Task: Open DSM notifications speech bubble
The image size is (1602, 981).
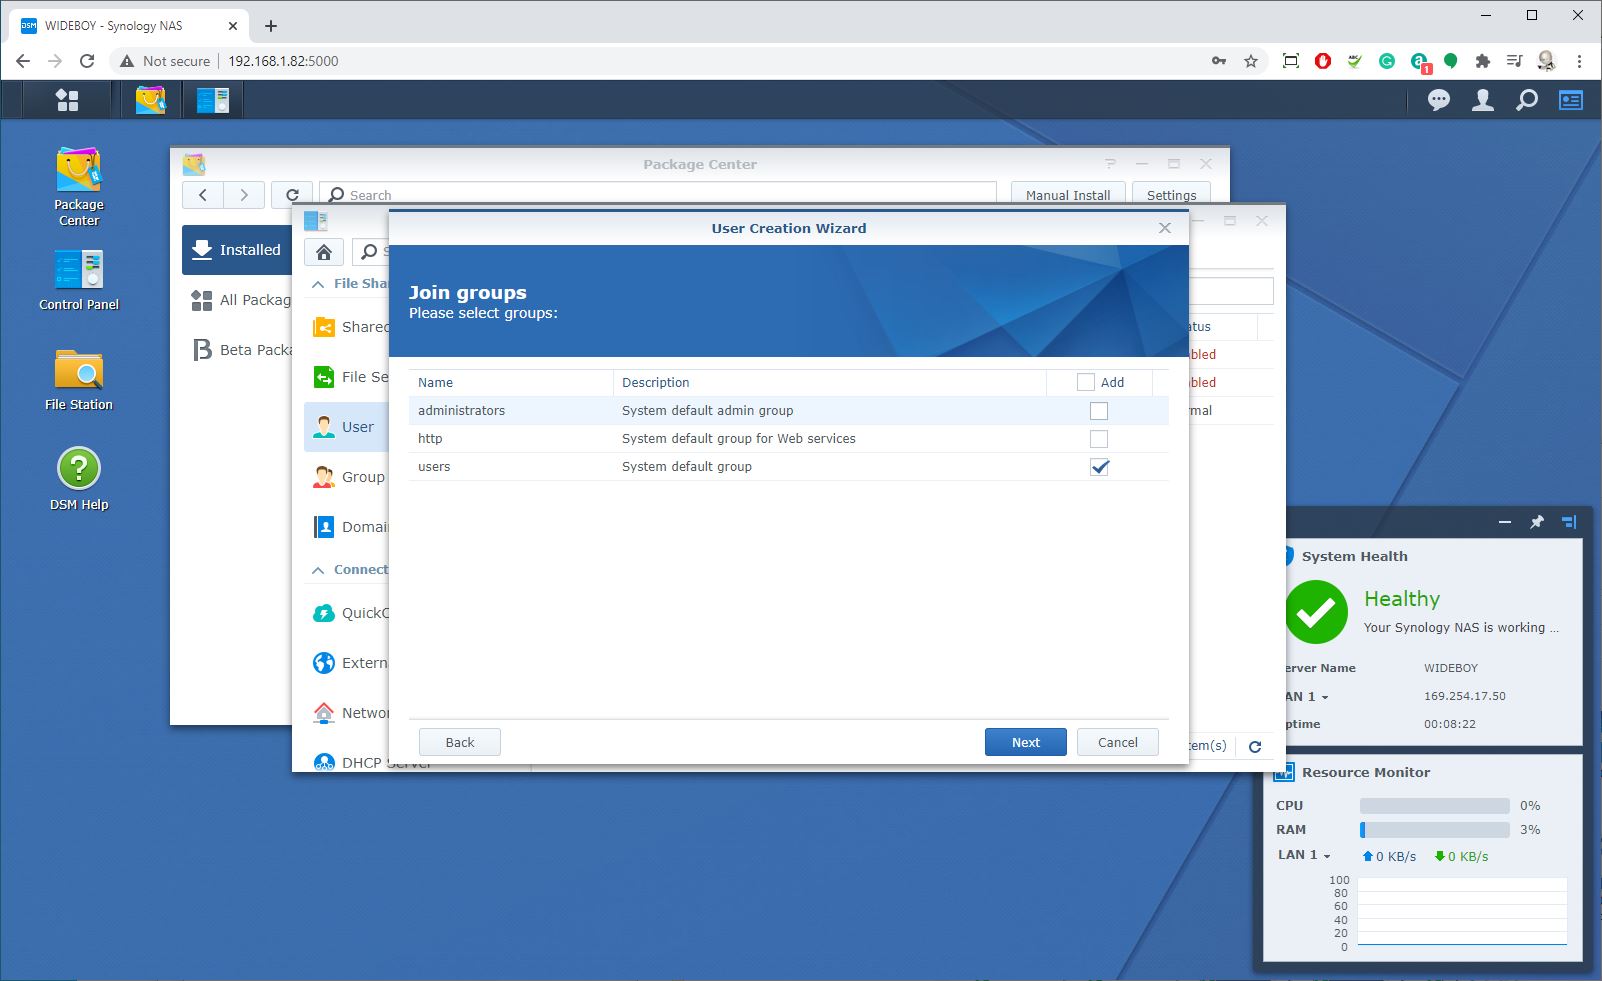Action: pyautogui.click(x=1439, y=100)
